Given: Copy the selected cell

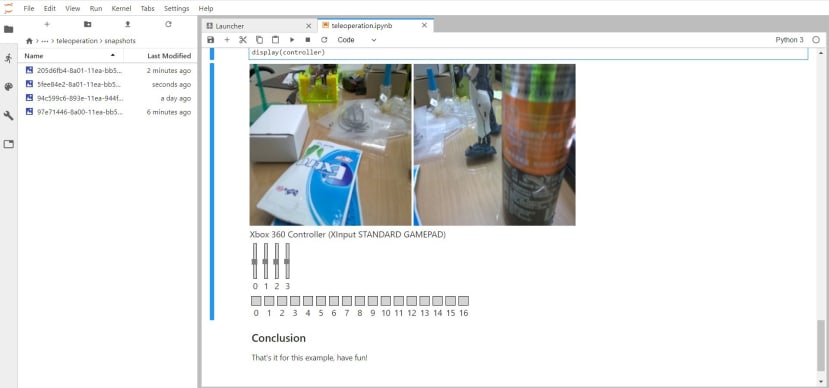Looking at the screenshot, I should 259,40.
